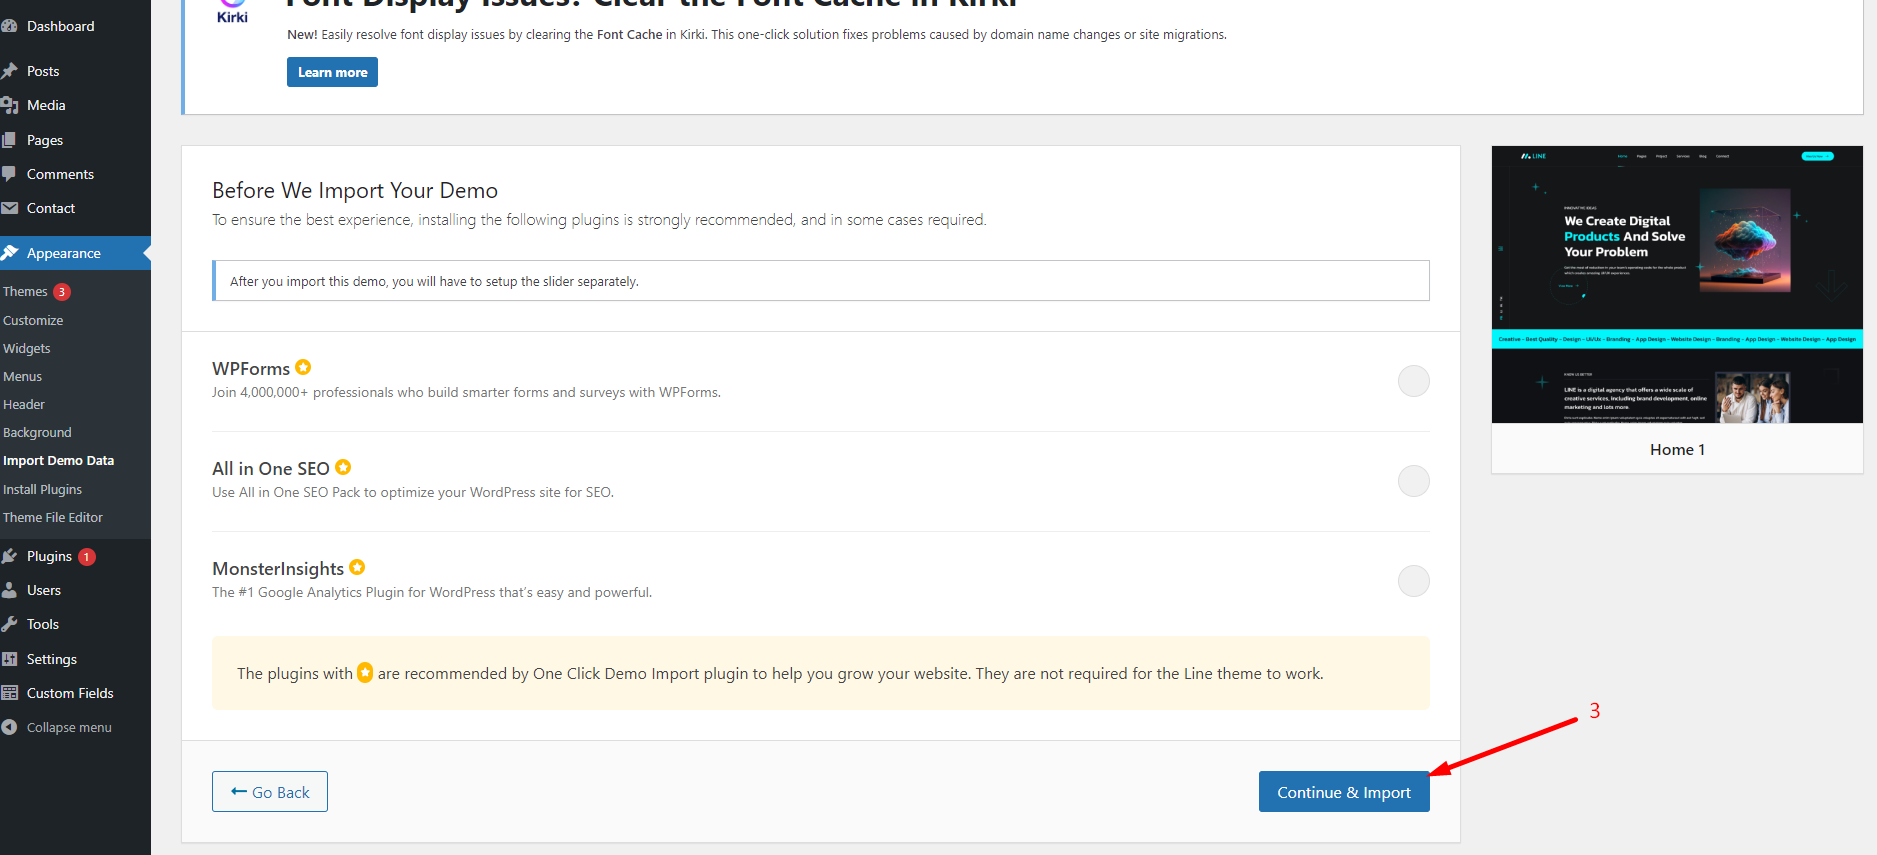Toggle the WPForms plugin checkbox
The height and width of the screenshot is (855, 1877).
1413,381
